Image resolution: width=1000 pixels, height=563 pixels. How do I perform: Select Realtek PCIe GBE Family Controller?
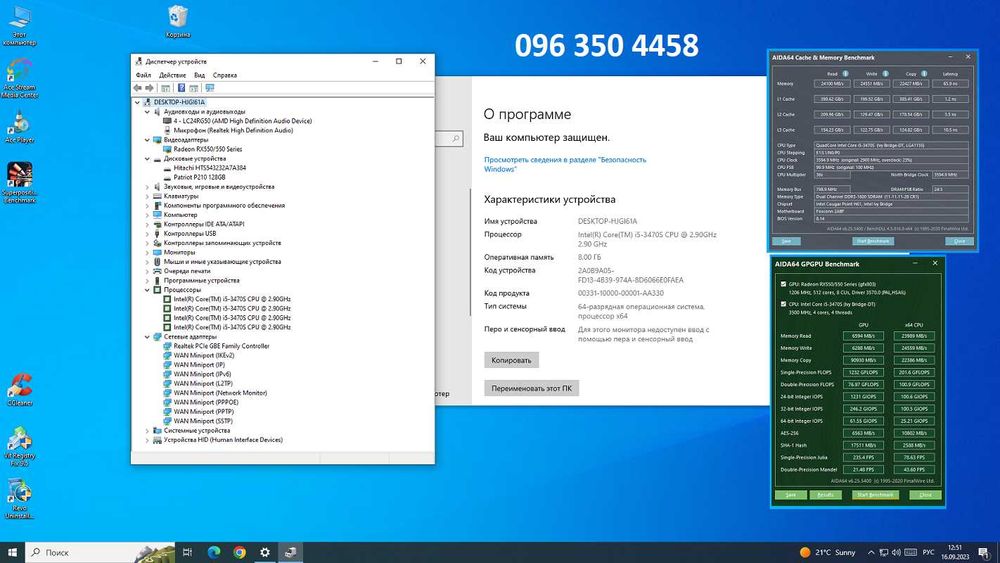click(x=221, y=346)
